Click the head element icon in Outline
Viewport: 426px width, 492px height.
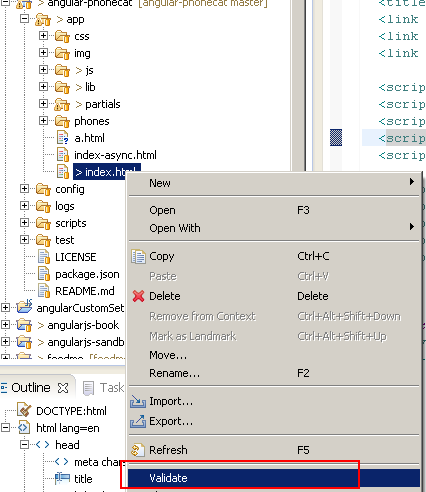[43, 444]
